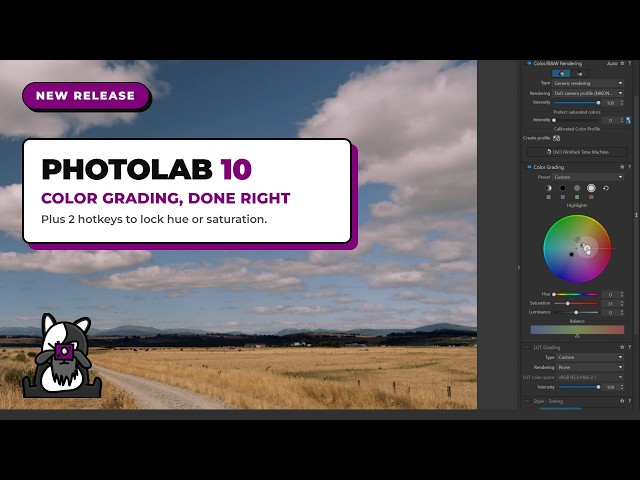Select the color rendering mode button
Screen dimensions: 640x480
pyautogui.click(x=561, y=73)
